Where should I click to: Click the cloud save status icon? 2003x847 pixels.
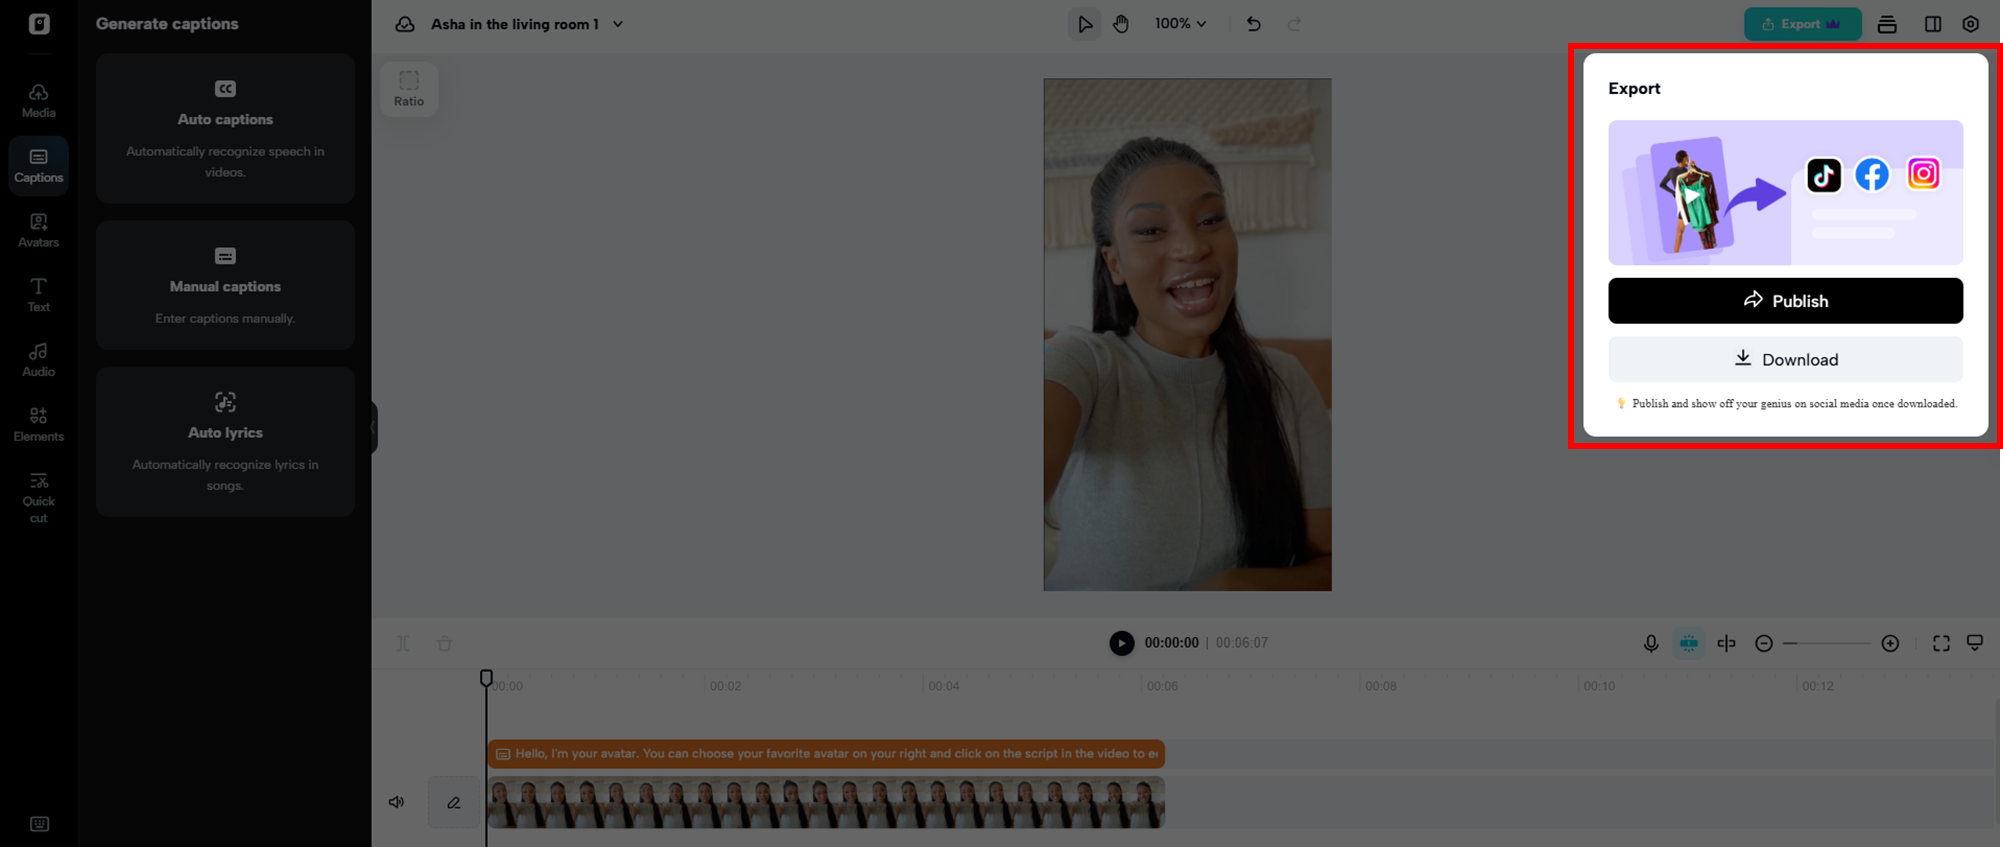pyautogui.click(x=404, y=24)
